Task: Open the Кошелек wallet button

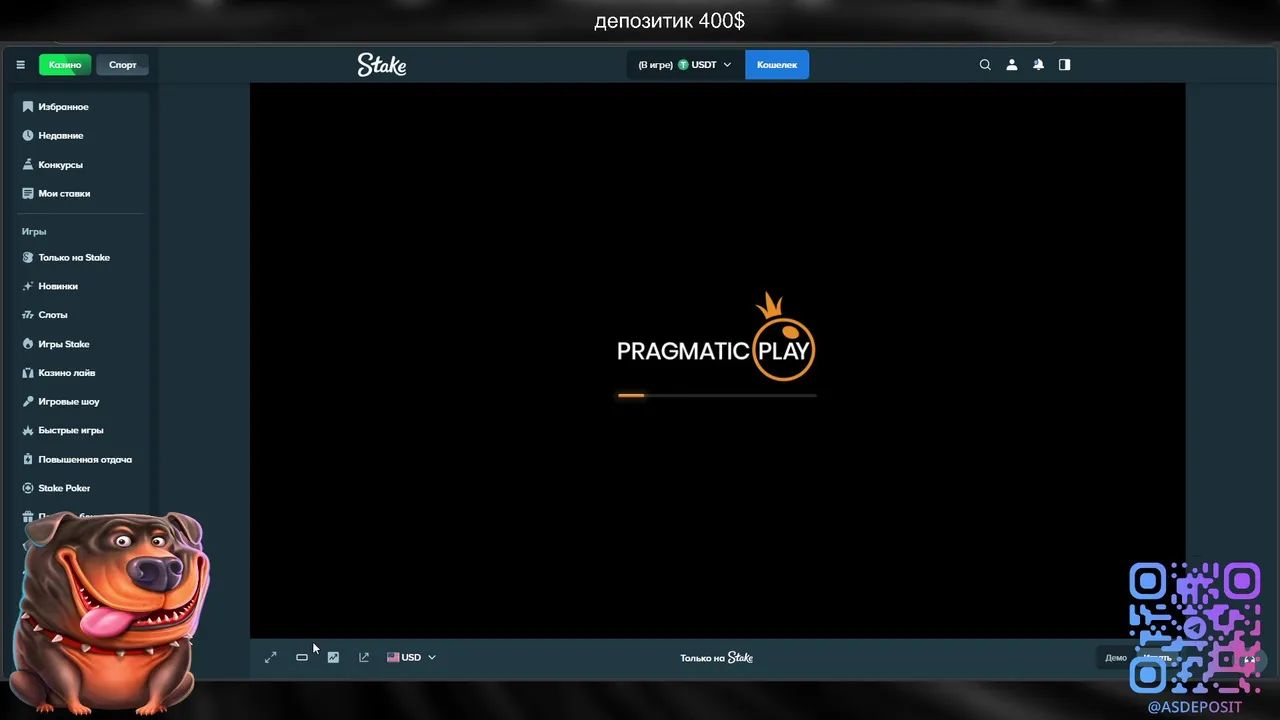Action: pos(777,65)
